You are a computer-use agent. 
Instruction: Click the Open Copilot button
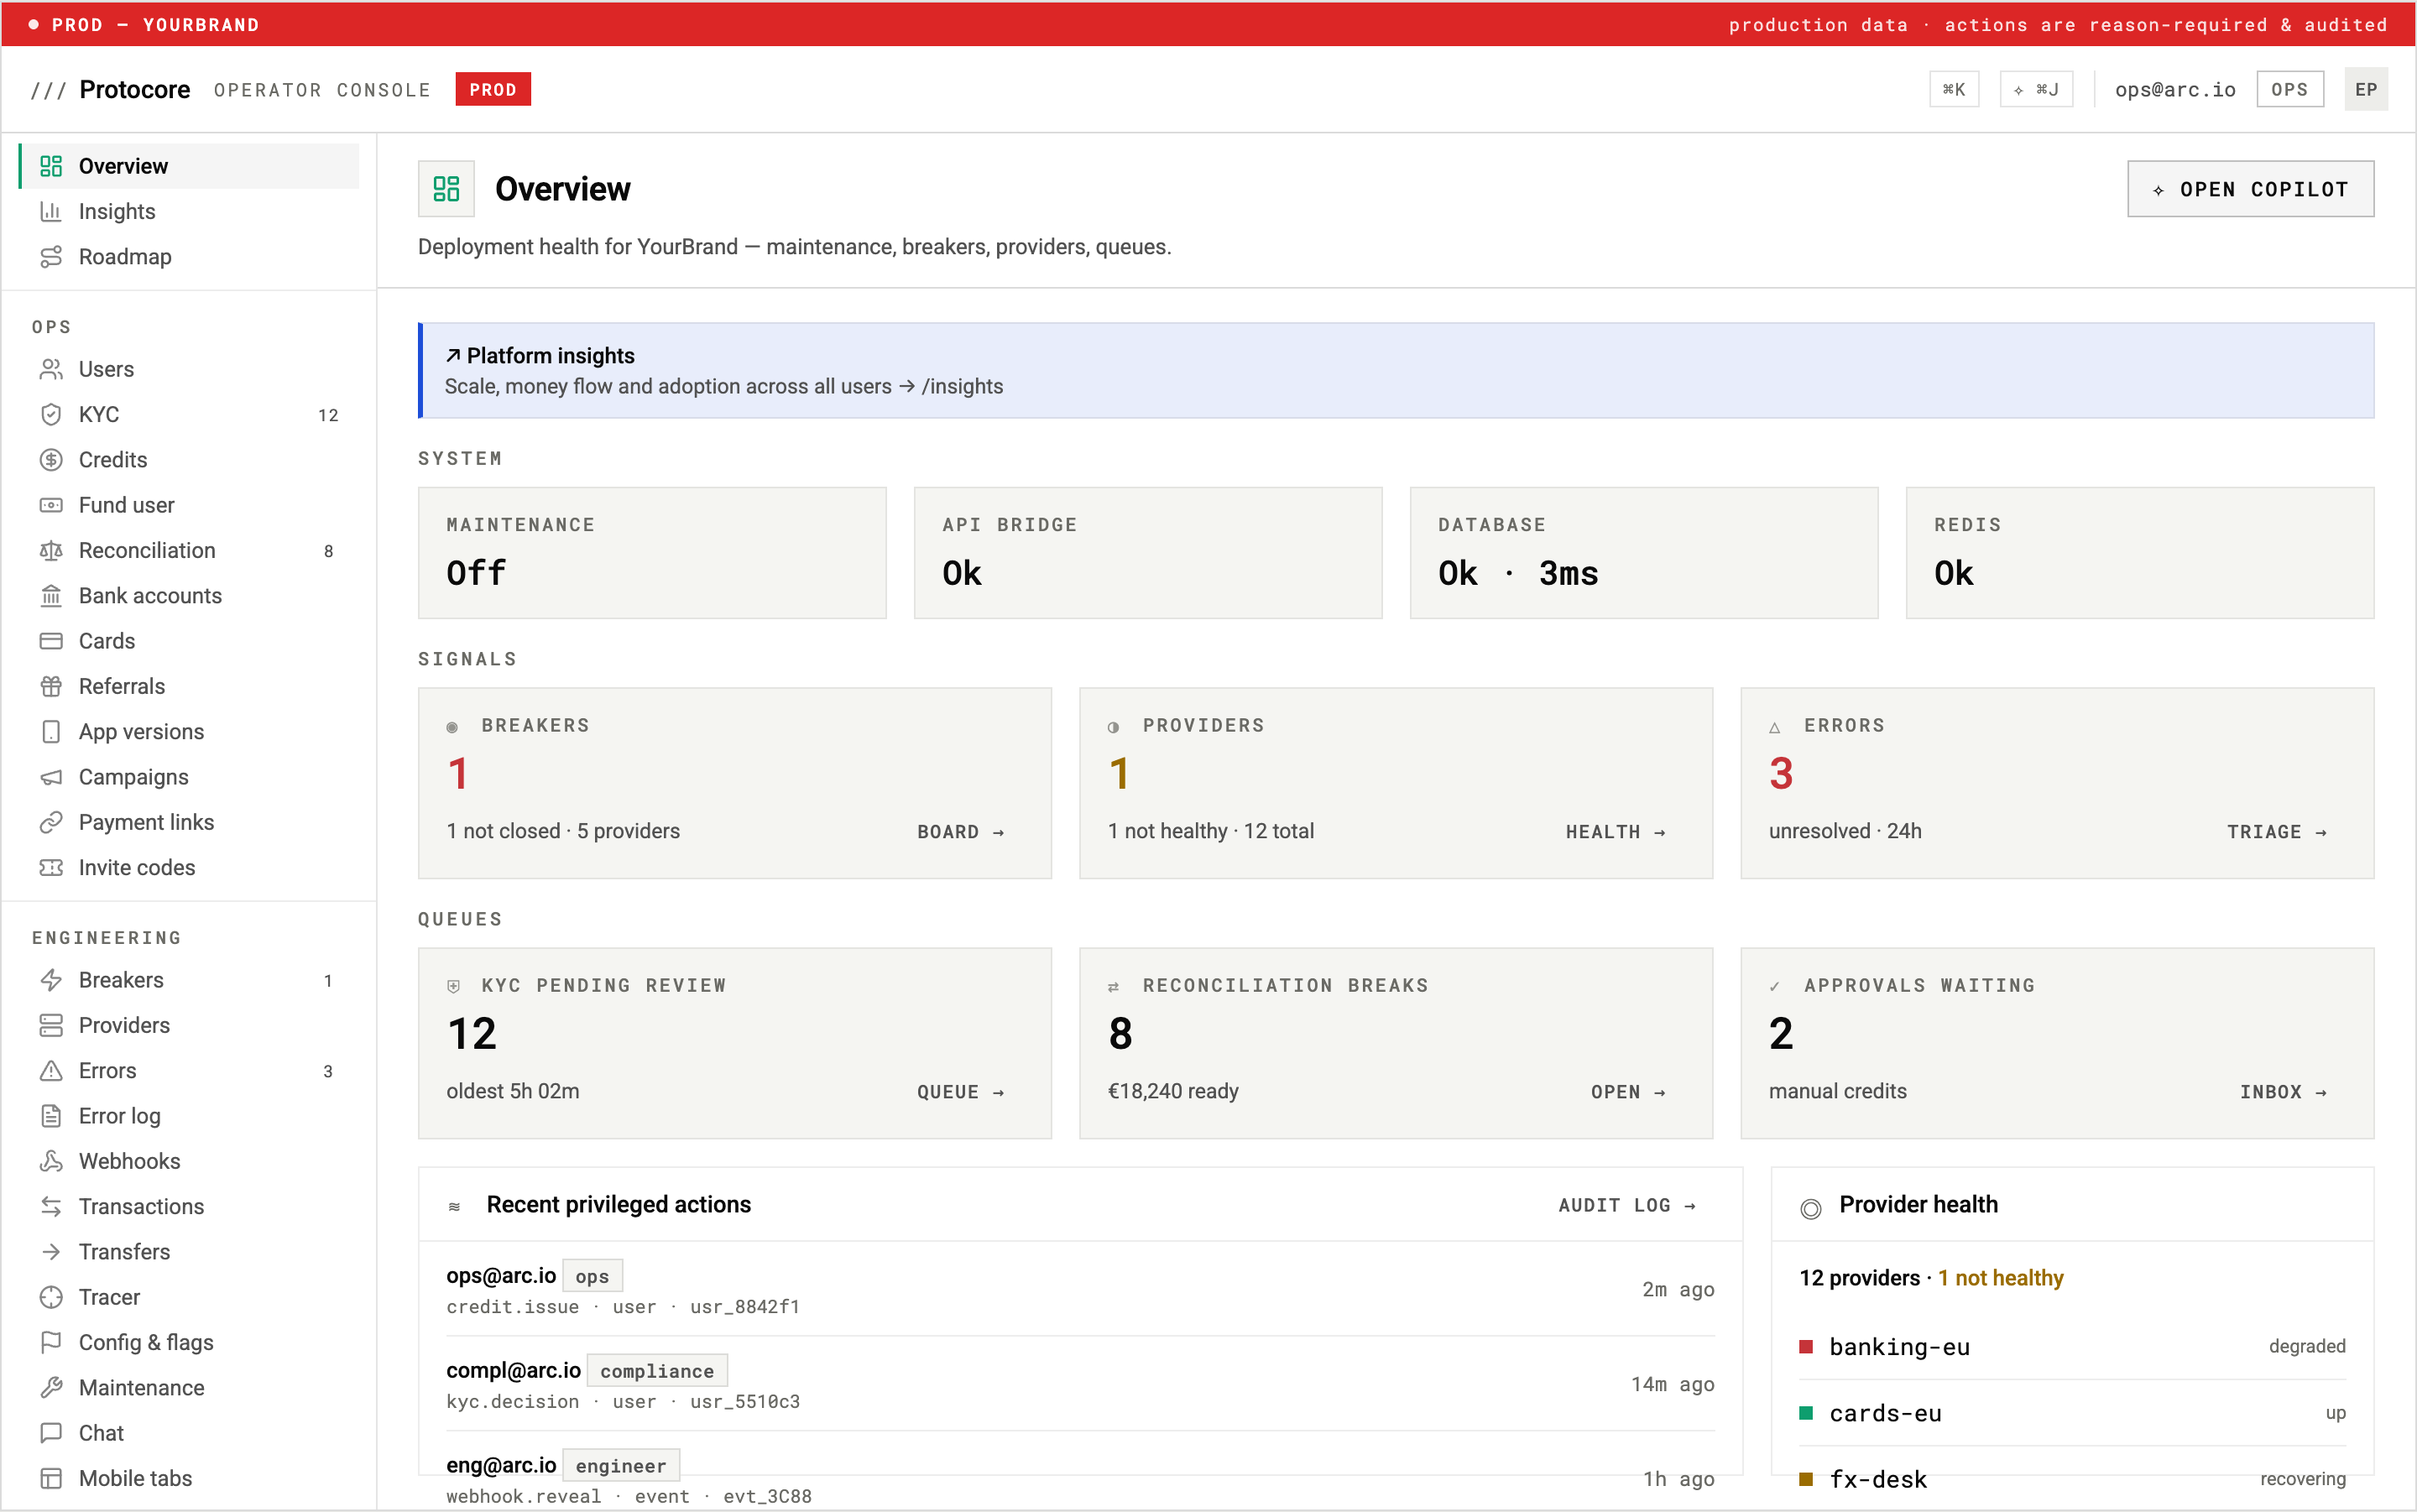(2250, 189)
